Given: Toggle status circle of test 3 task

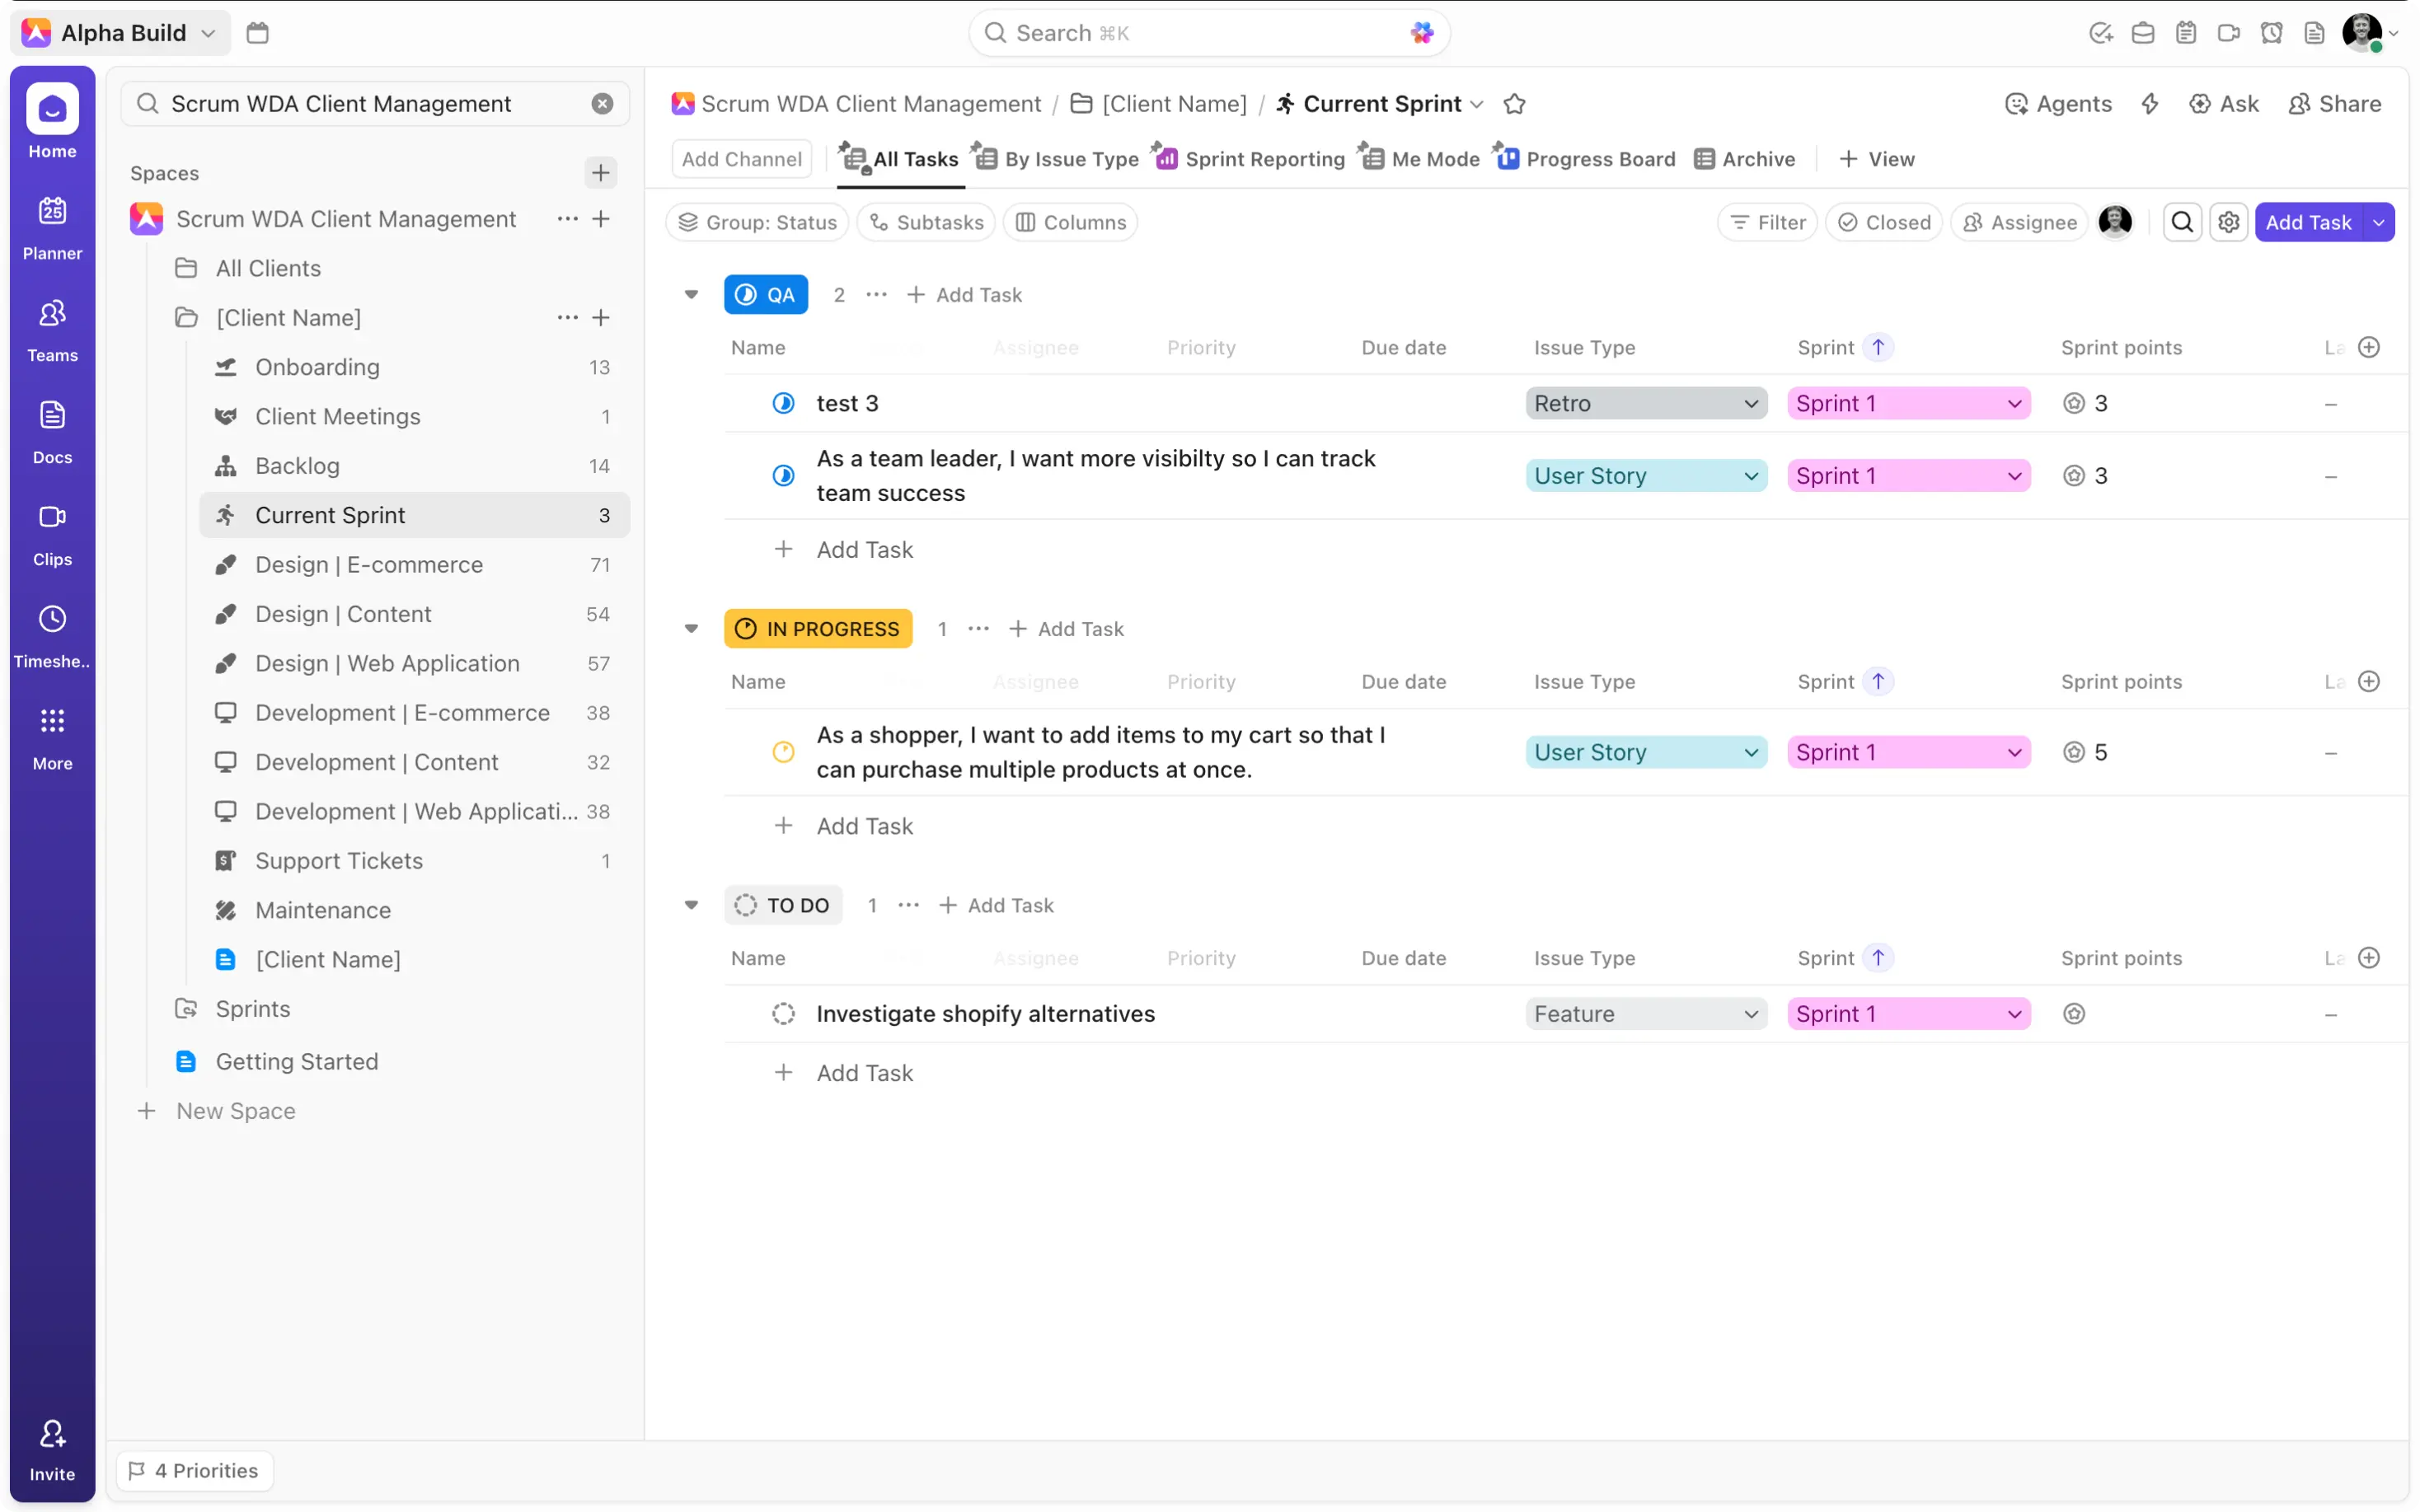Looking at the screenshot, I should pos(783,403).
